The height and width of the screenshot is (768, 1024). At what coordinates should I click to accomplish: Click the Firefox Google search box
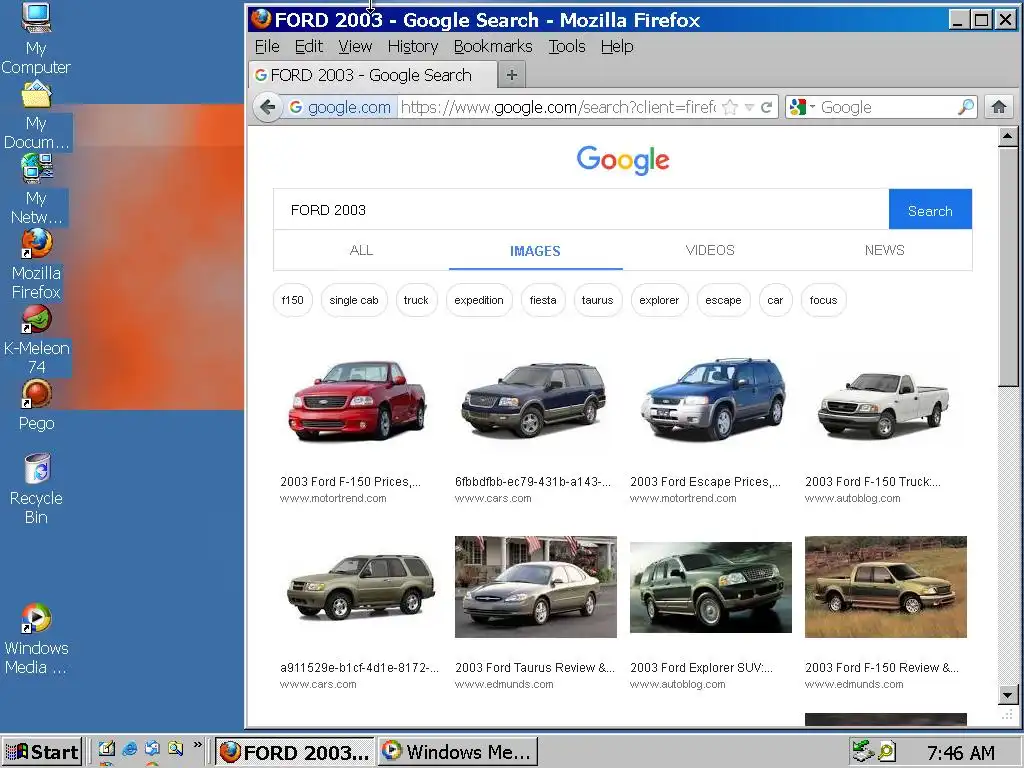pyautogui.click(x=880, y=107)
